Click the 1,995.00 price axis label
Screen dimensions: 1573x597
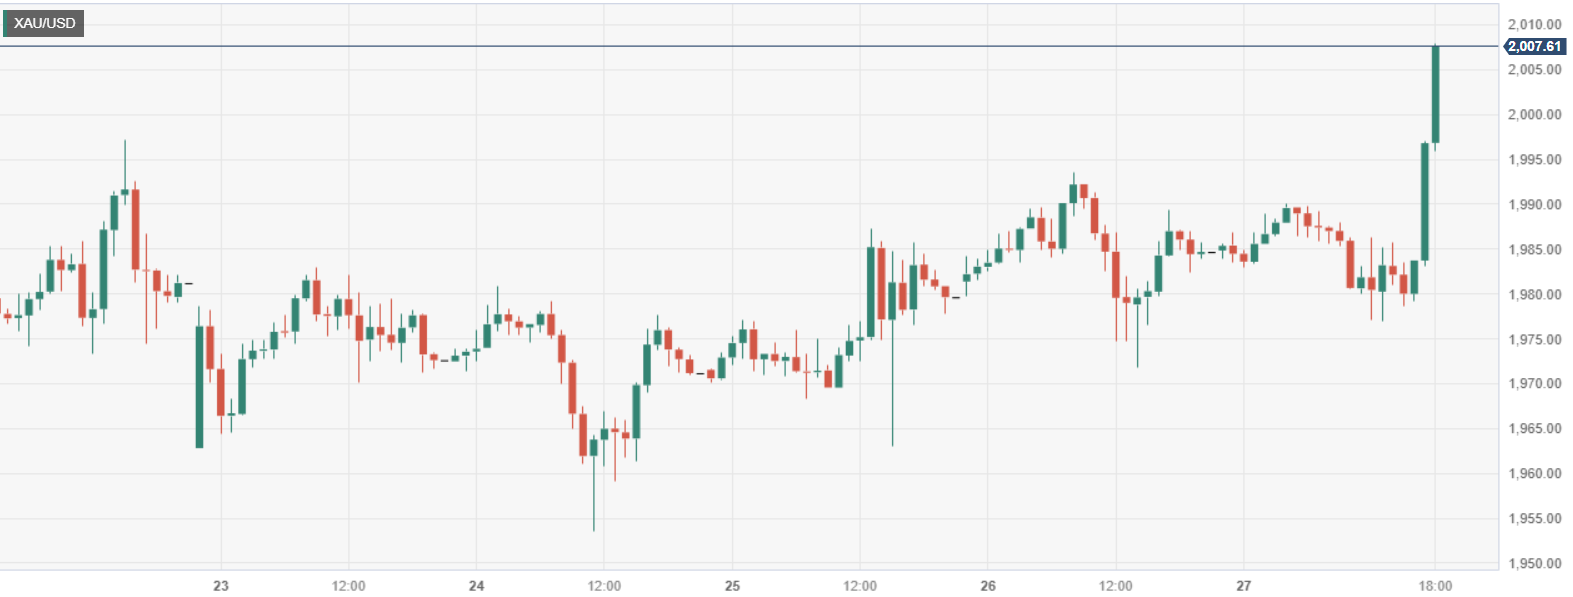[x=1534, y=159]
